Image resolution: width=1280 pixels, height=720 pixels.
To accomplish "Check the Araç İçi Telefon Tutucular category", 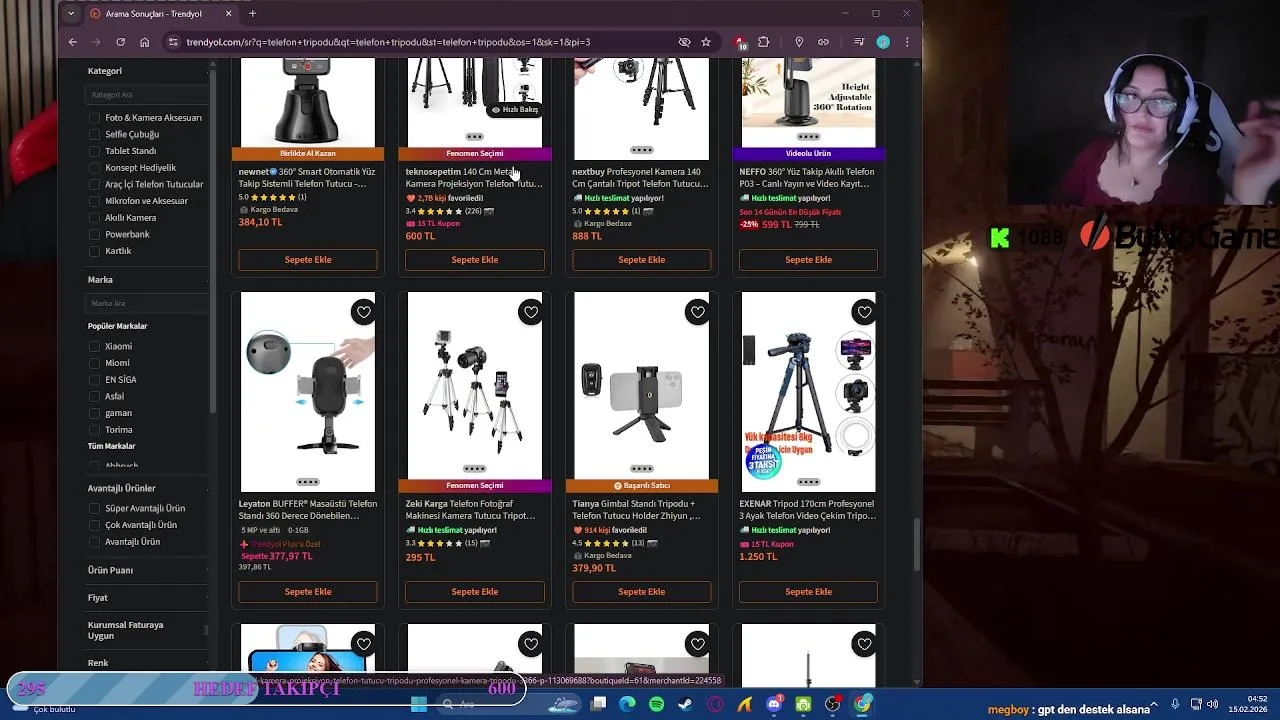I will click(95, 184).
